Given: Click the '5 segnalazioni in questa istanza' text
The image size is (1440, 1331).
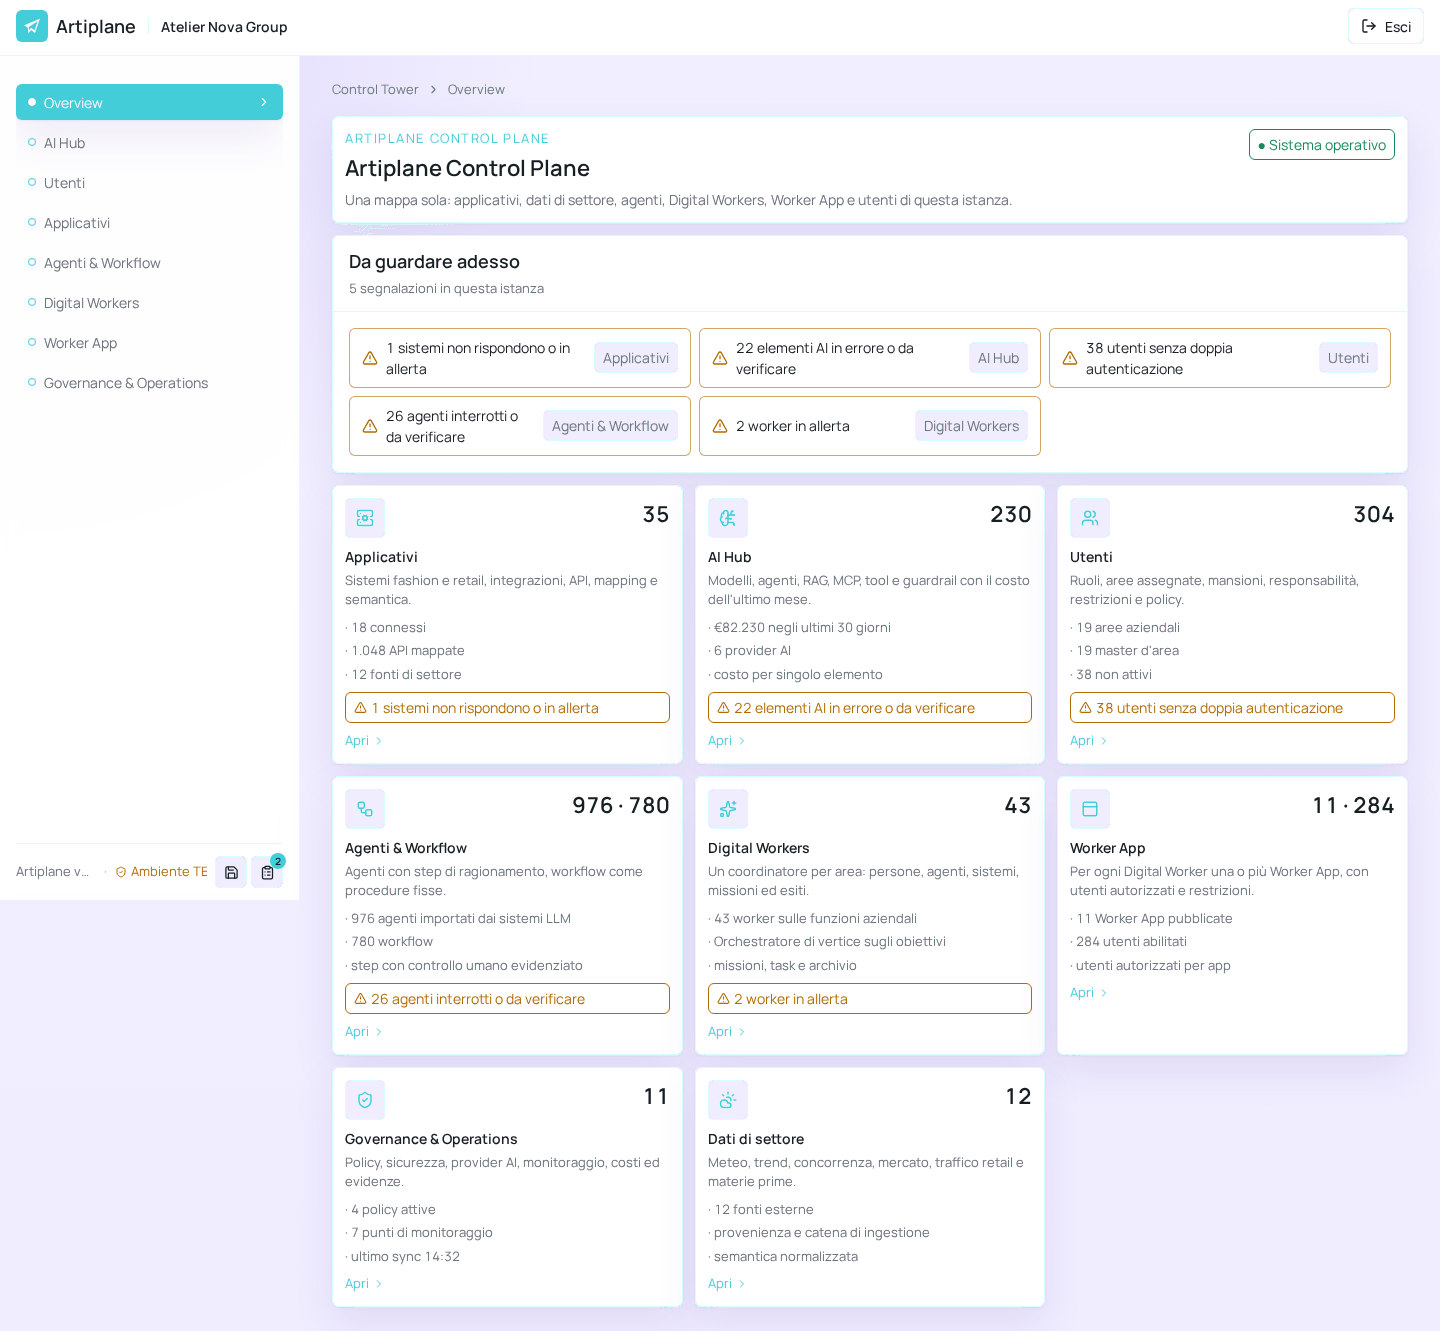Looking at the screenshot, I should pos(446,288).
